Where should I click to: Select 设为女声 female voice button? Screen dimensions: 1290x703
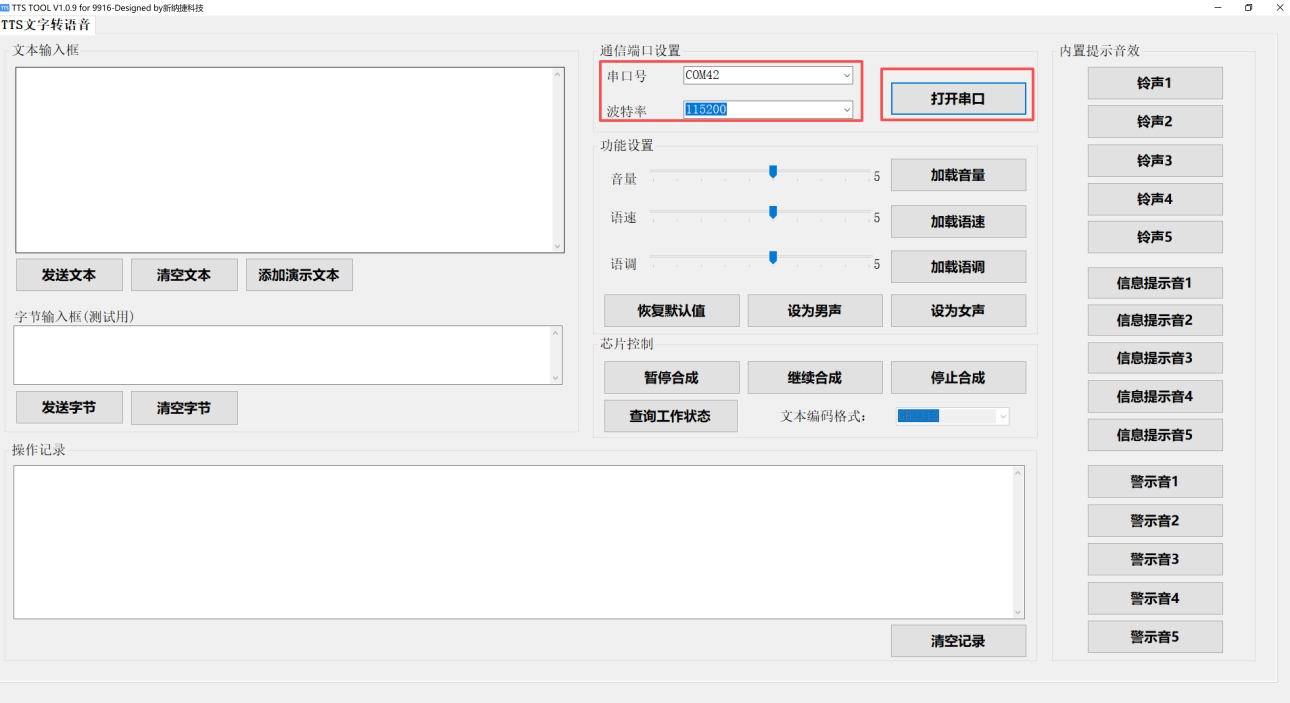tap(958, 311)
